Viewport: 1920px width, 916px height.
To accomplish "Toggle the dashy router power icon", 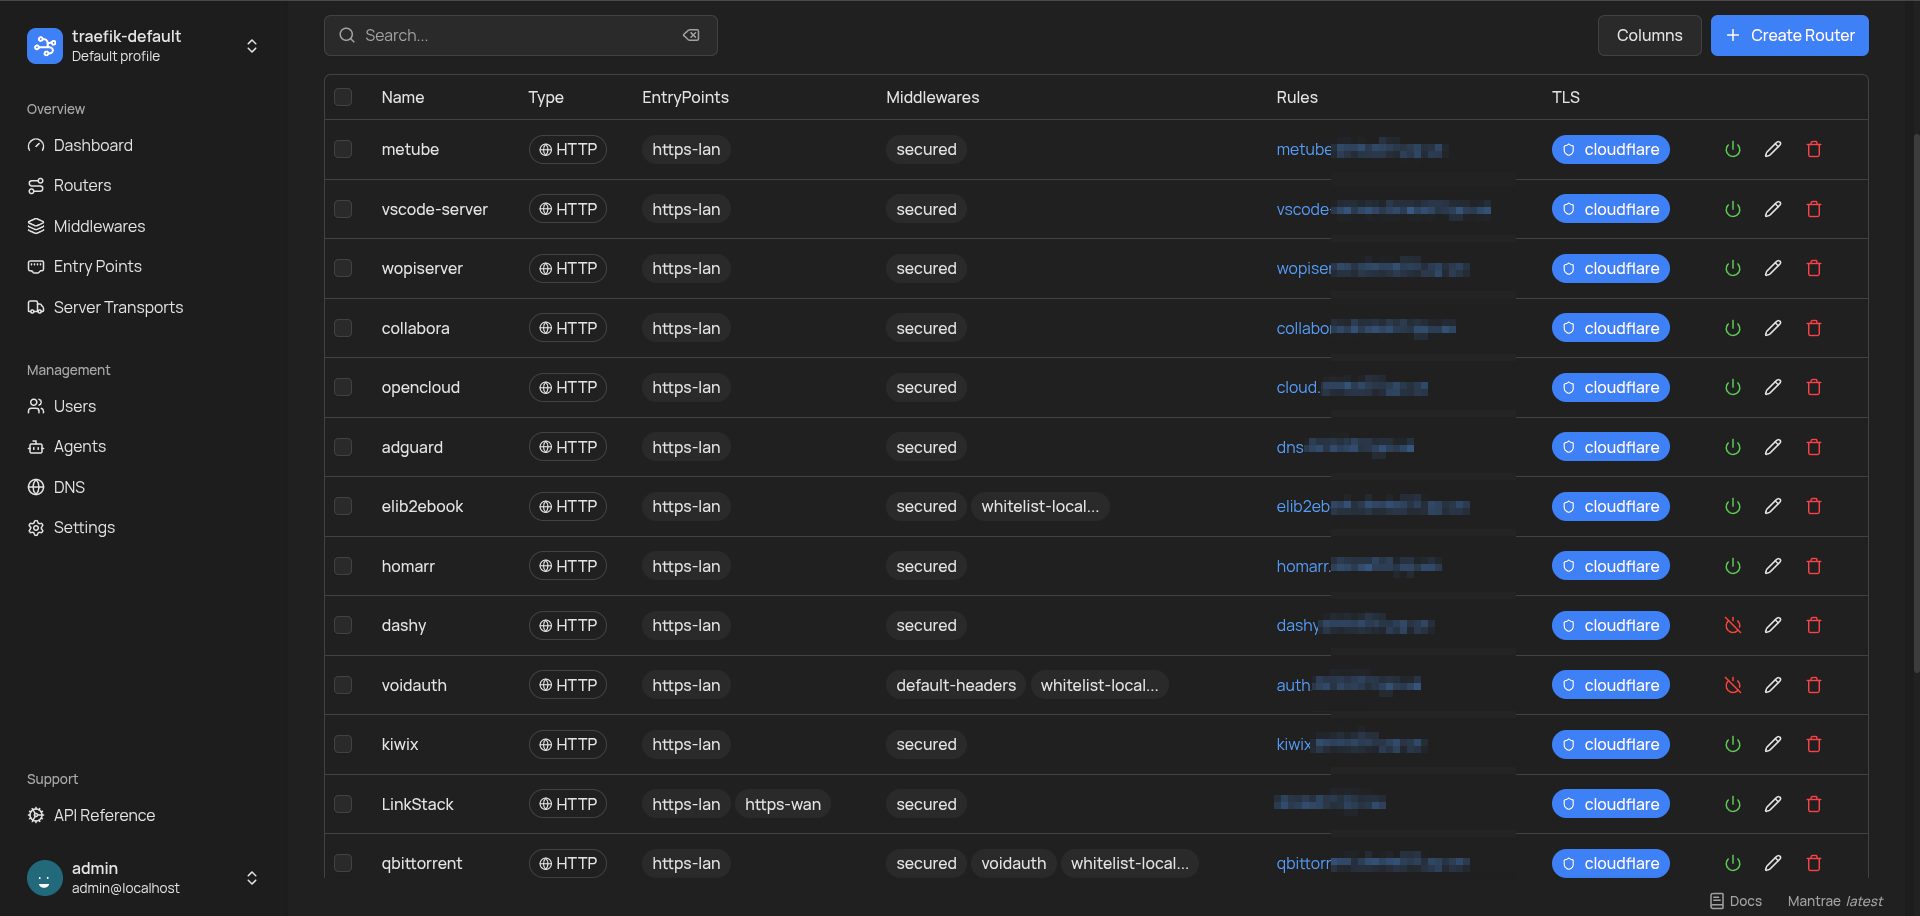I will (1733, 625).
